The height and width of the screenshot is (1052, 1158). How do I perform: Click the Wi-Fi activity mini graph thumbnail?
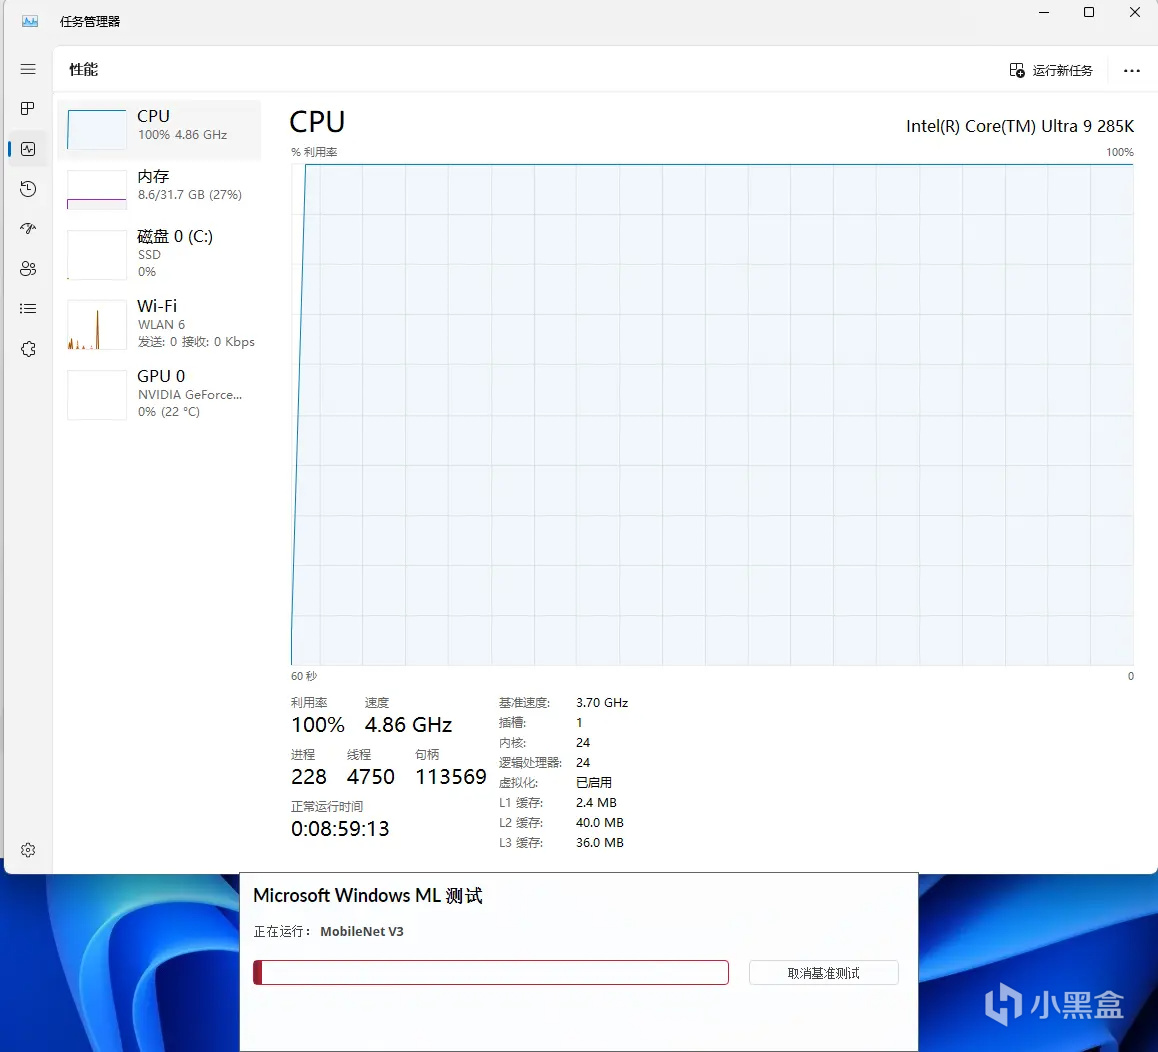pos(97,324)
